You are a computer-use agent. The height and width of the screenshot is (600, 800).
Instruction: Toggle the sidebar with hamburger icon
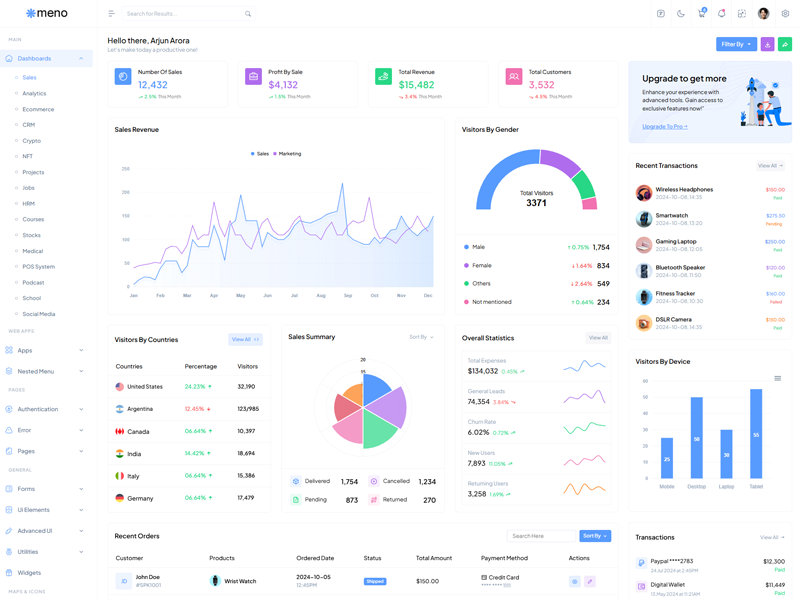pos(111,14)
